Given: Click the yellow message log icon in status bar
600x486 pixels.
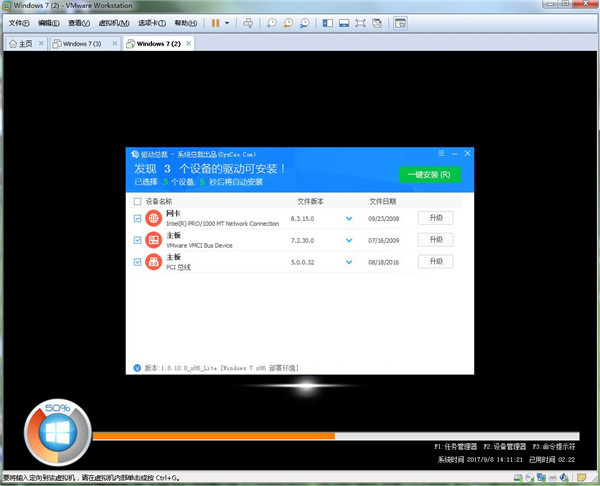Looking at the screenshot, I should 581,478.
